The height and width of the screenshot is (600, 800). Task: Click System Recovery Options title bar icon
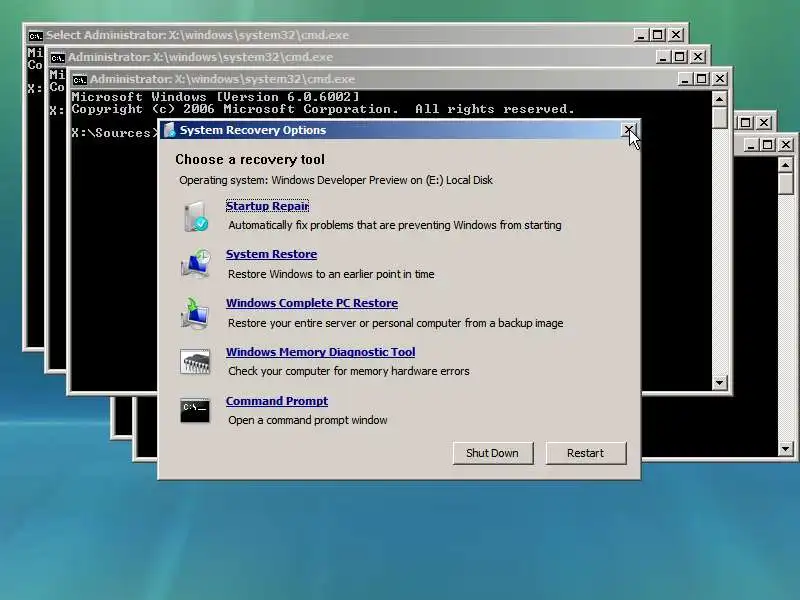[x=170, y=130]
